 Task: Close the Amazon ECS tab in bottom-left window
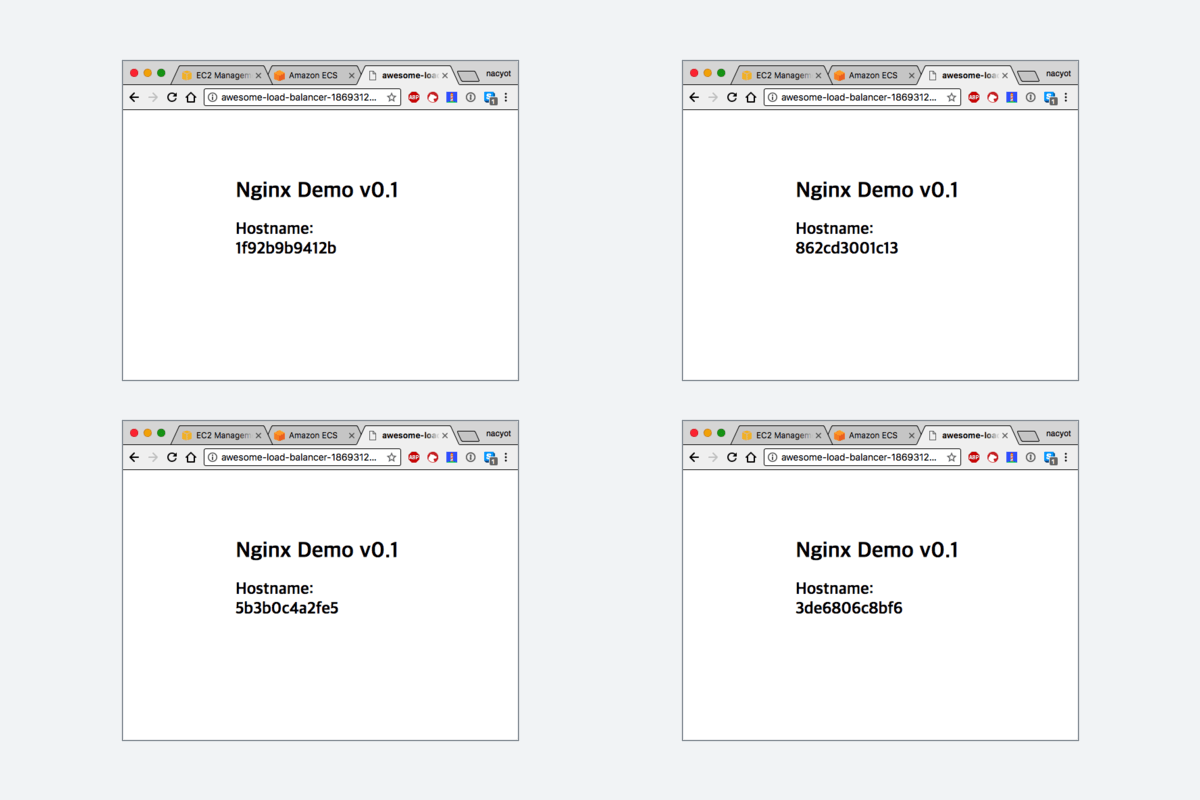pos(352,435)
